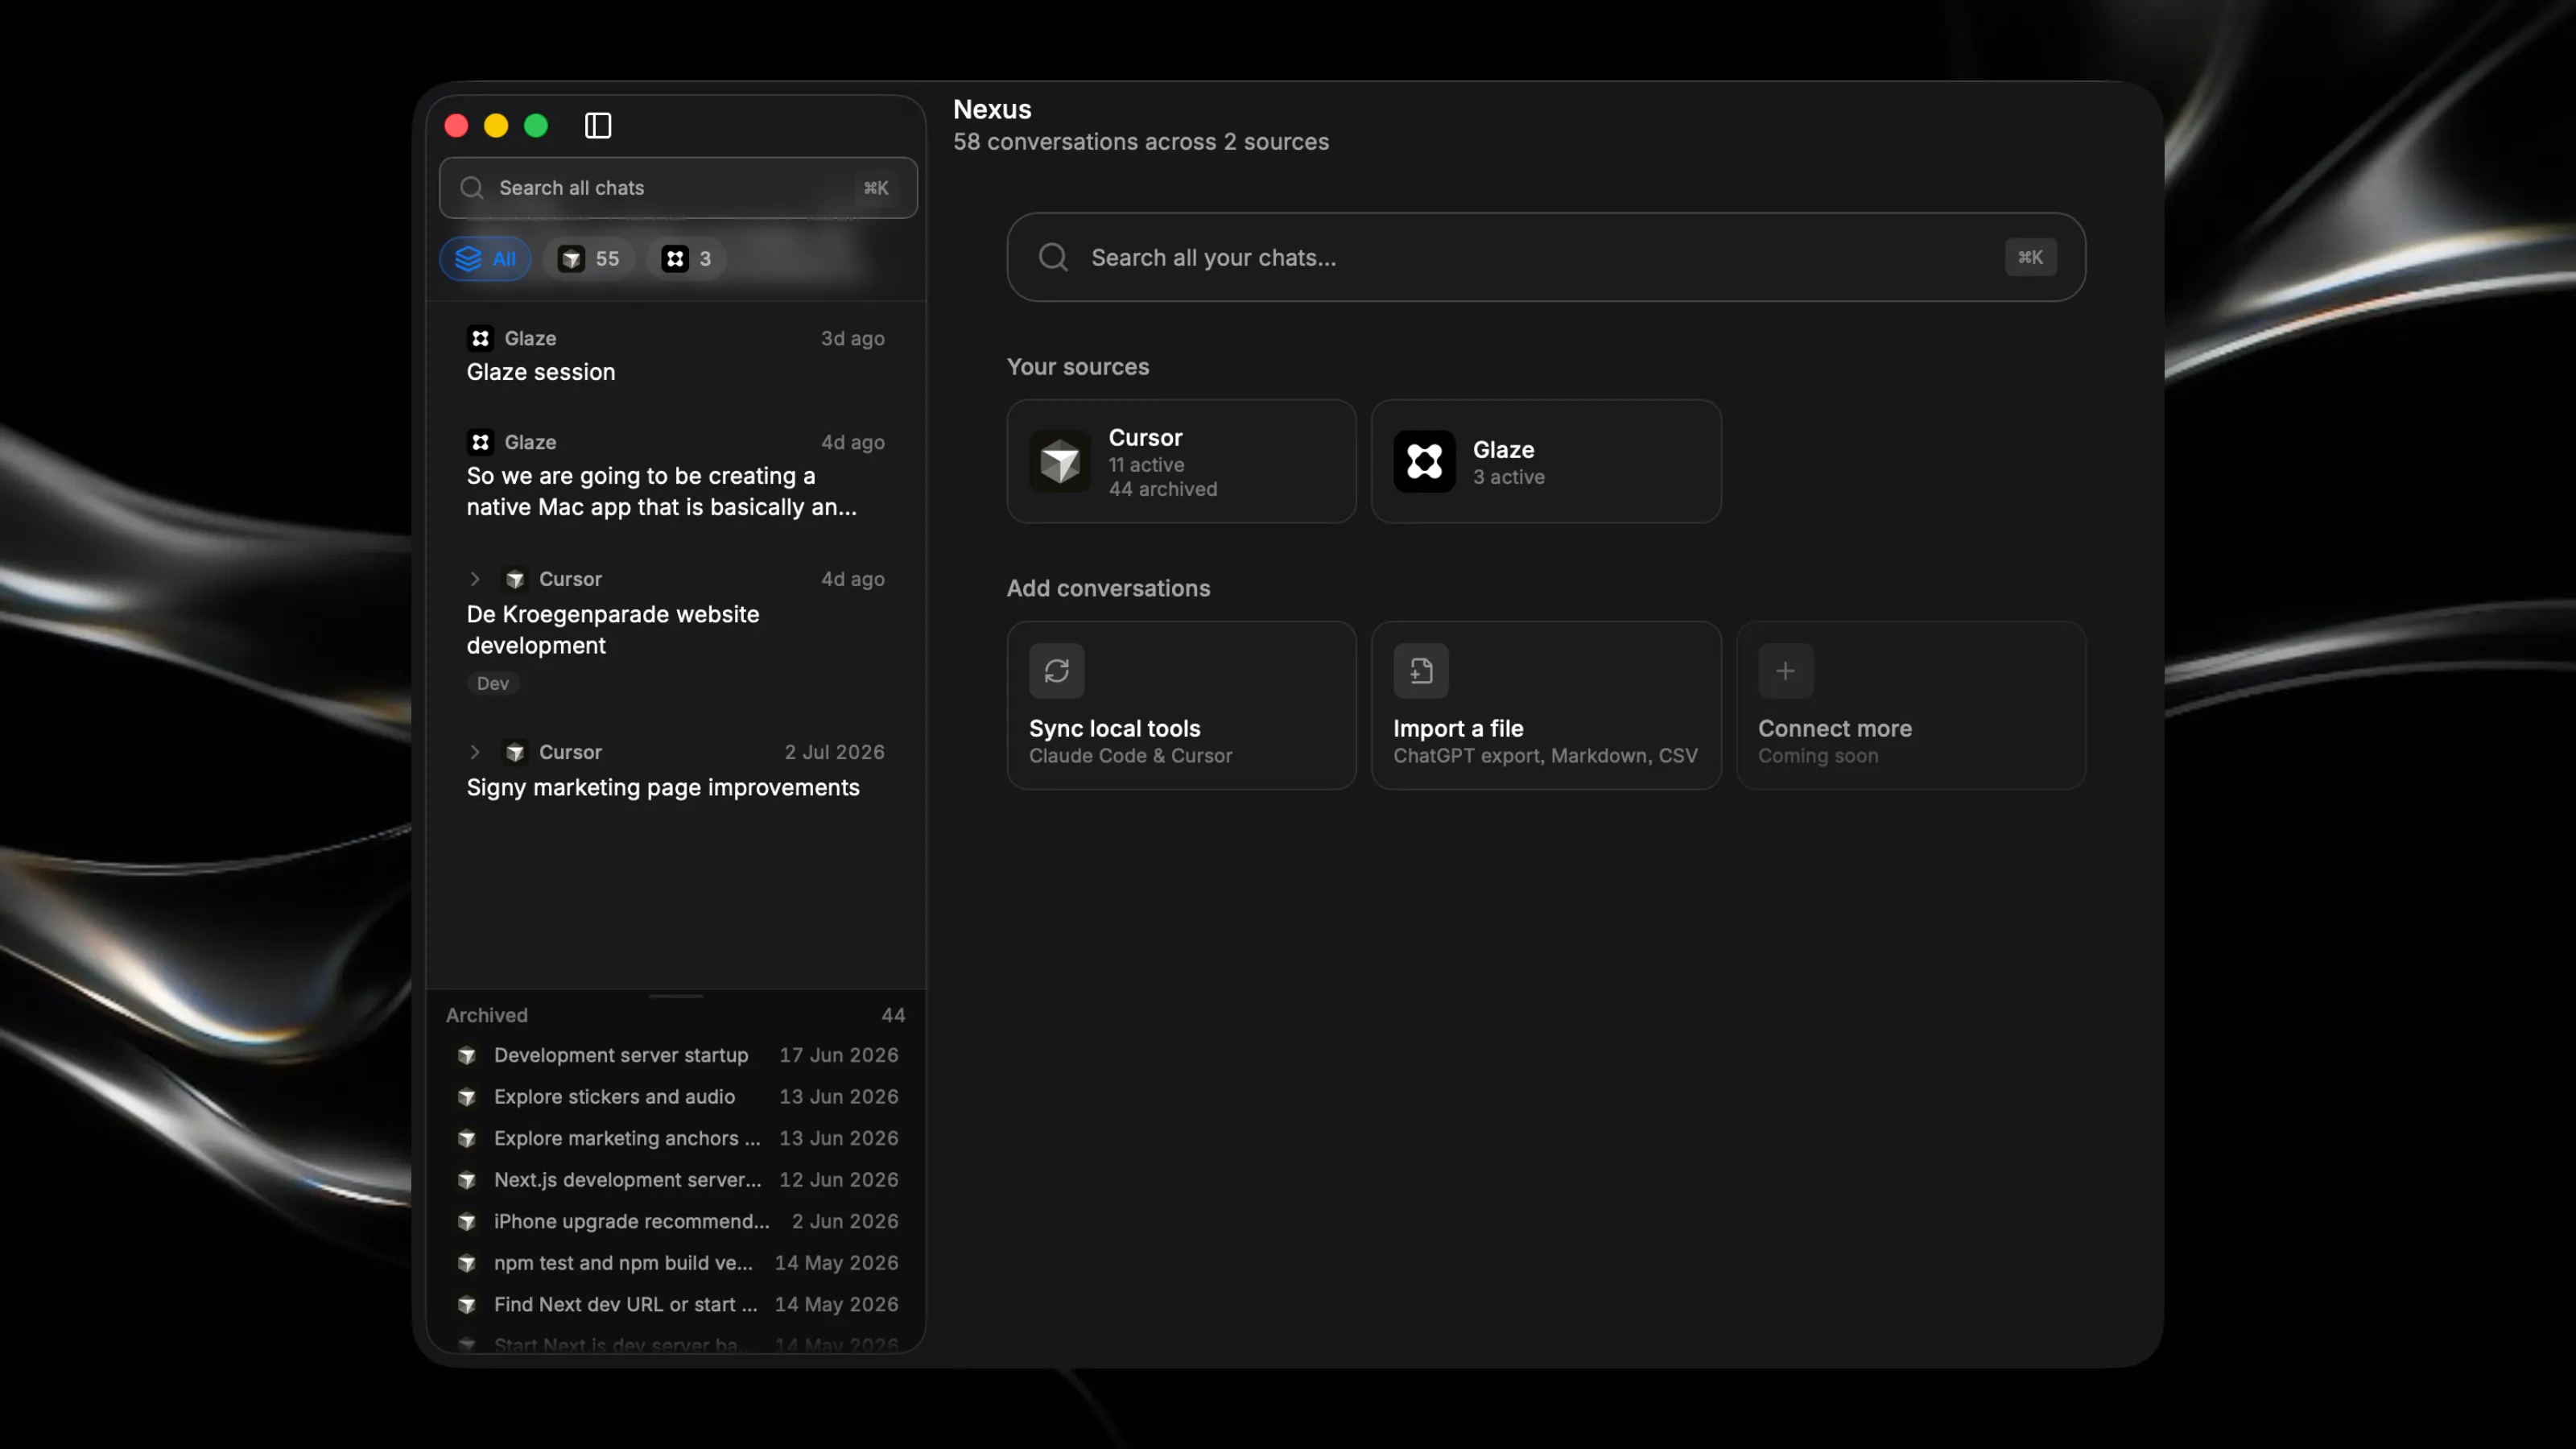Open the Glaze source card
2576x1449 pixels.
pos(1546,462)
